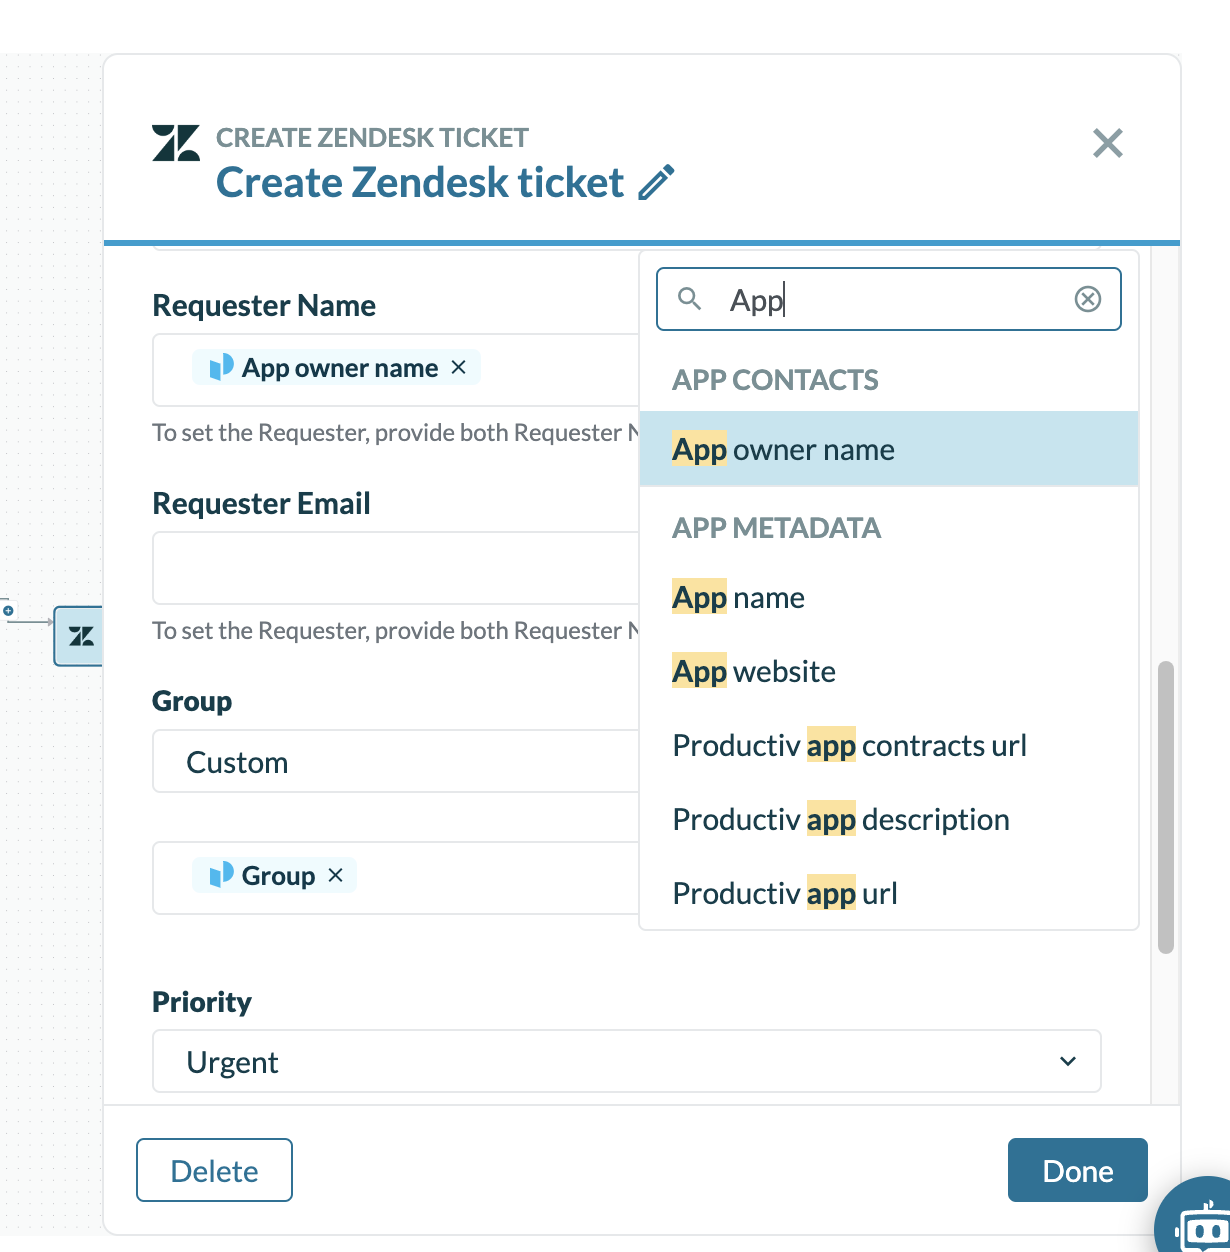Select Productiv app contracts url option
The width and height of the screenshot is (1230, 1252).
point(850,746)
